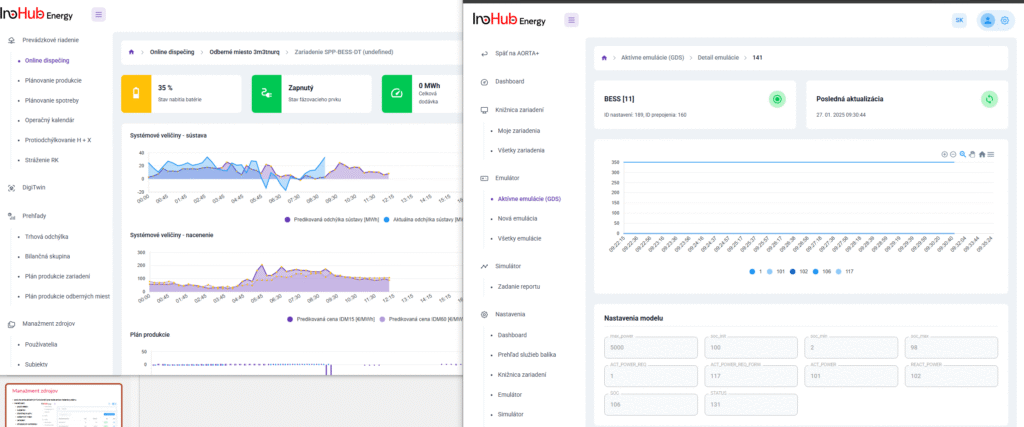The image size is (1024, 427).
Task: Expand the Simulátor sidebar section
Action: click(x=512, y=266)
